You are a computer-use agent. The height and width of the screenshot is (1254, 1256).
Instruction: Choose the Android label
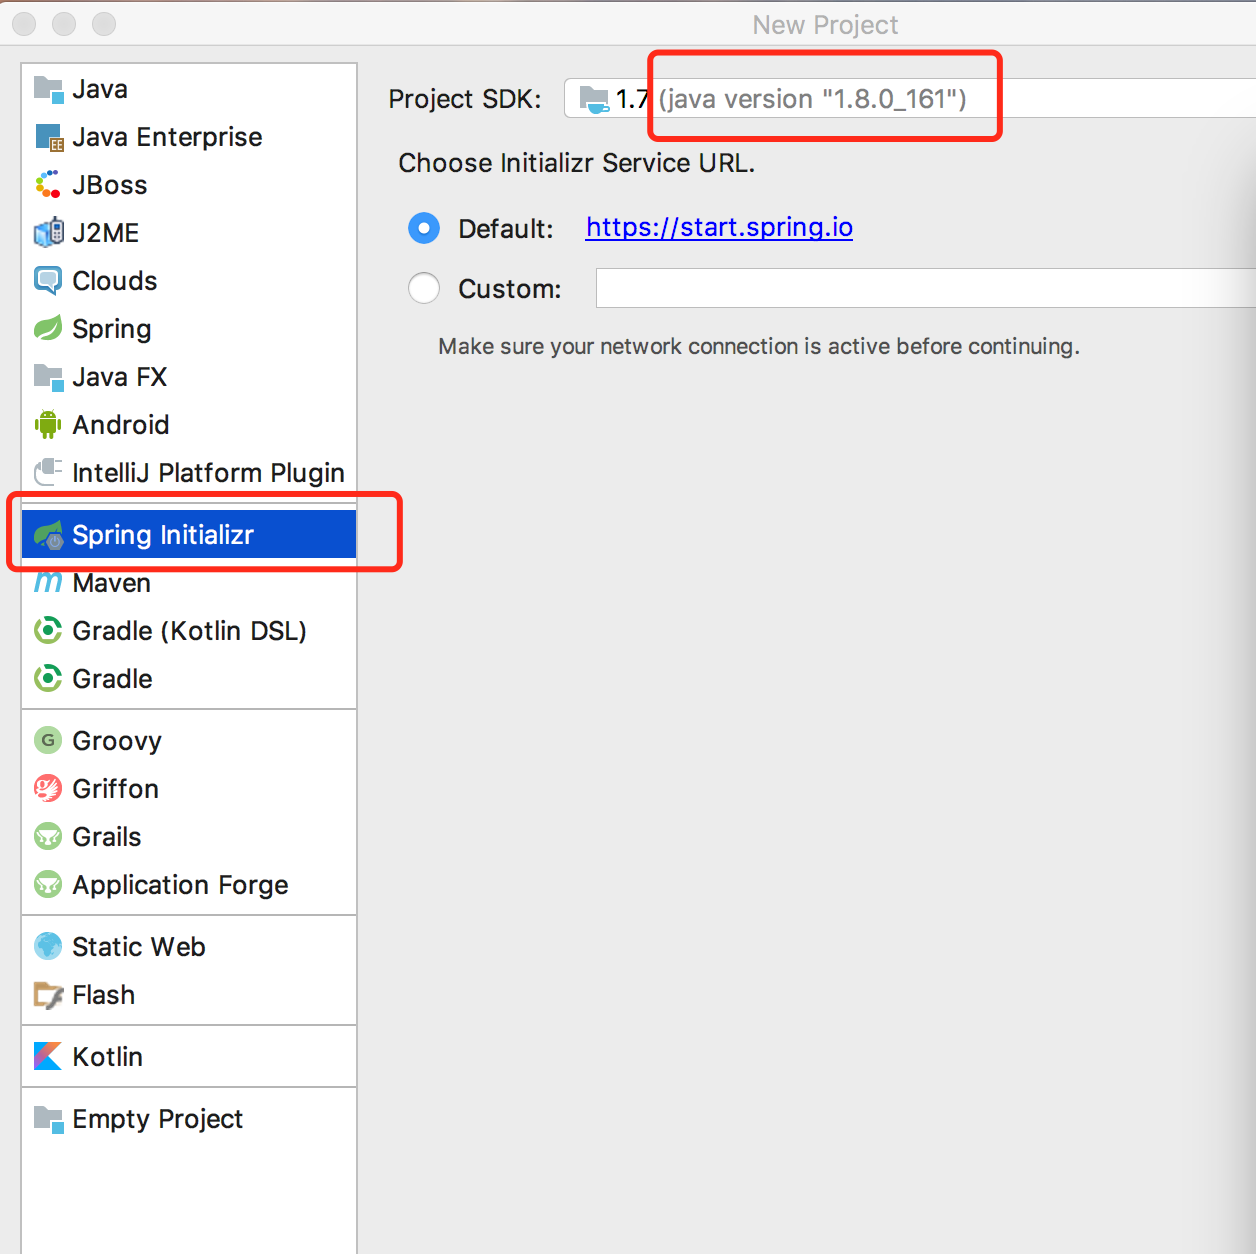121,425
